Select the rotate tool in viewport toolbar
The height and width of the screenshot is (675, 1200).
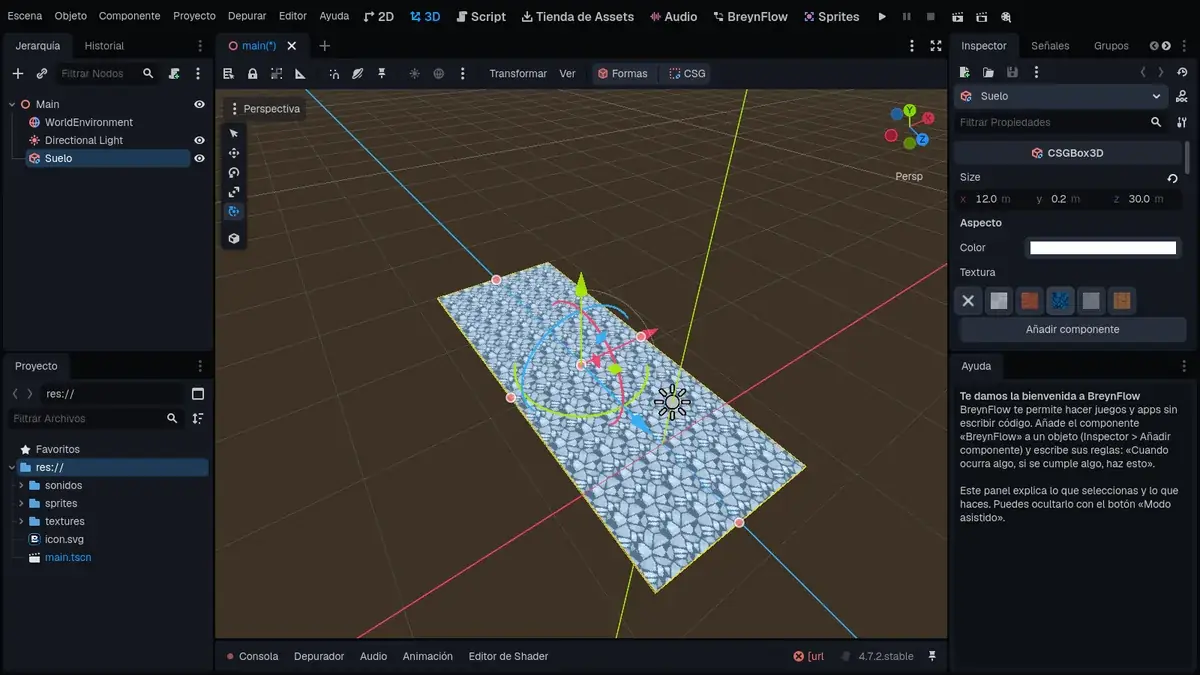point(234,172)
